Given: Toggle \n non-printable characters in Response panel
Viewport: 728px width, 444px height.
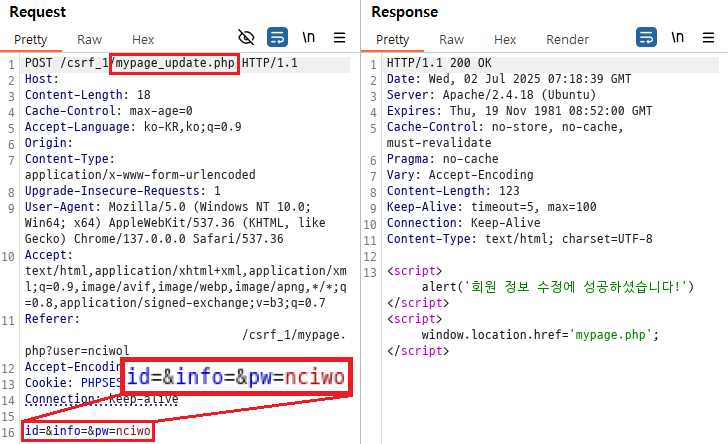Looking at the screenshot, I should click(677, 37).
